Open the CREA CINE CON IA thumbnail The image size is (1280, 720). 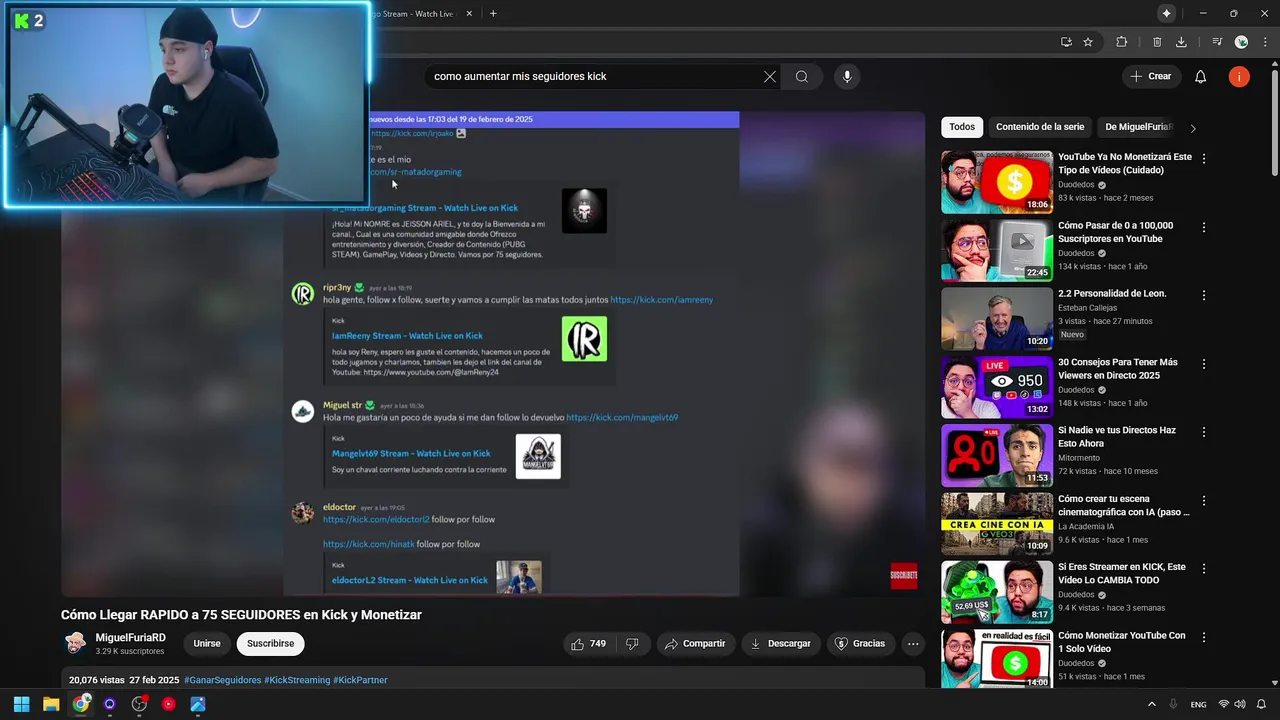tap(997, 523)
